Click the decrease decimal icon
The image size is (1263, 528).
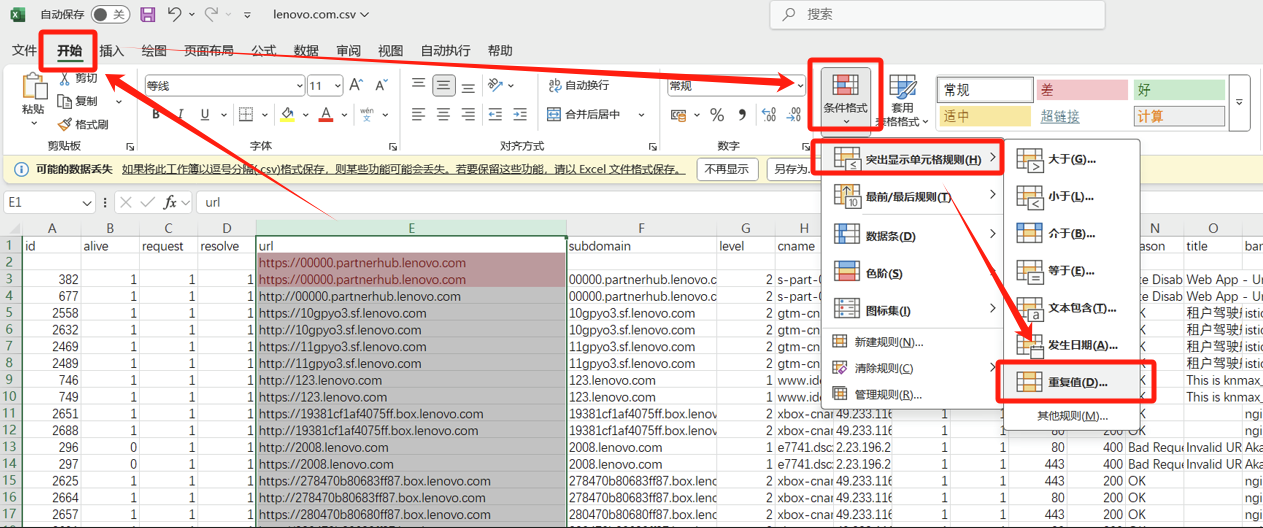coord(795,115)
